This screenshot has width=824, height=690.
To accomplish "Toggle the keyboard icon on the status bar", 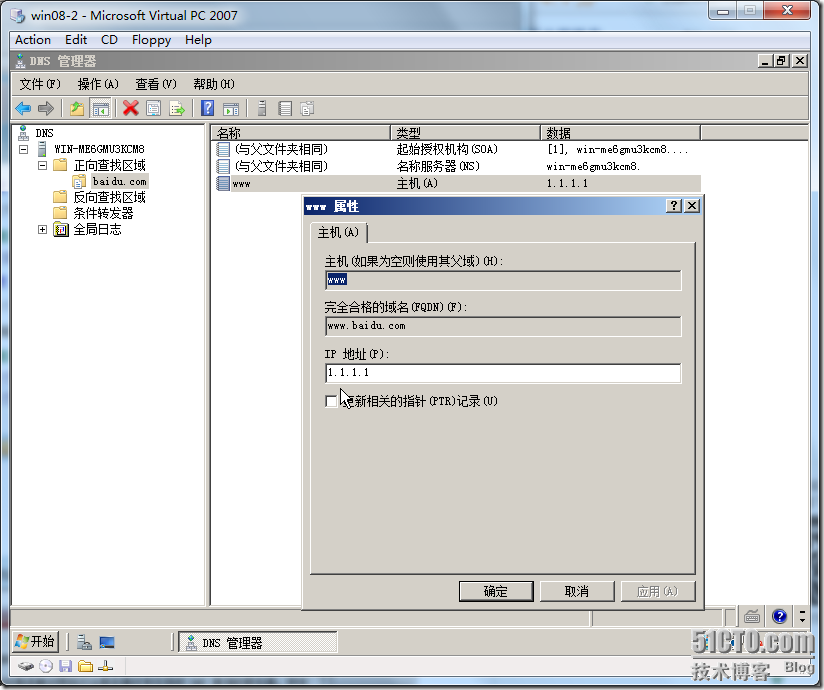I will [x=752, y=616].
